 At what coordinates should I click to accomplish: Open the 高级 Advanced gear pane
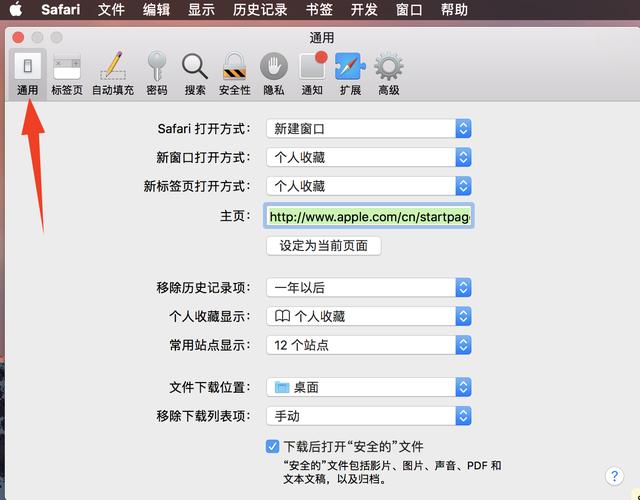click(389, 74)
